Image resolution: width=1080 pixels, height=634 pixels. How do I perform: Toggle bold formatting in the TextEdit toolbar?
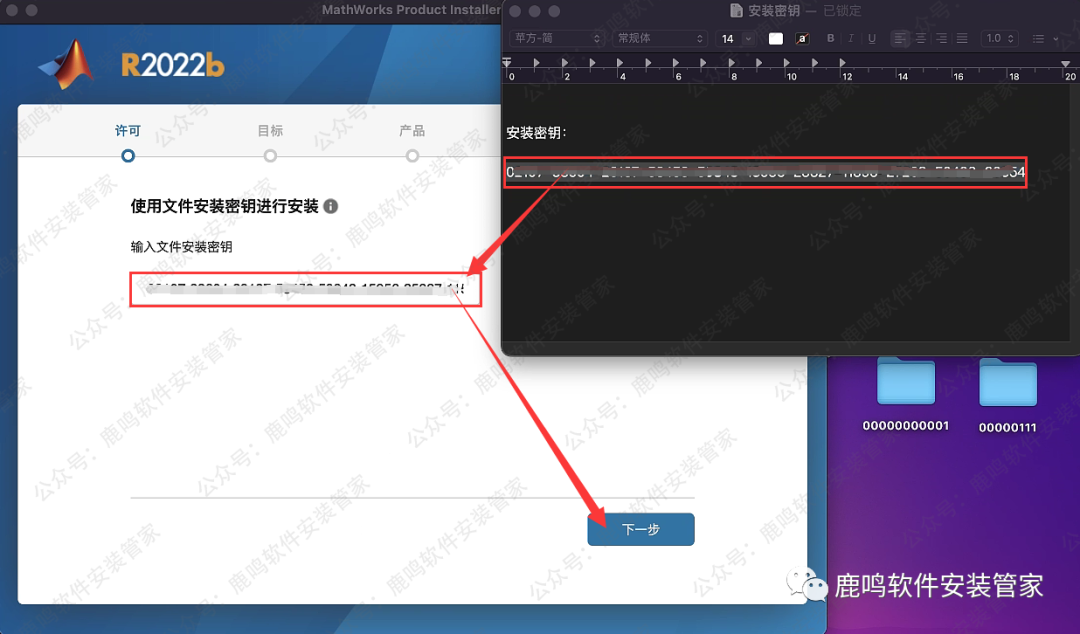pyautogui.click(x=830, y=38)
